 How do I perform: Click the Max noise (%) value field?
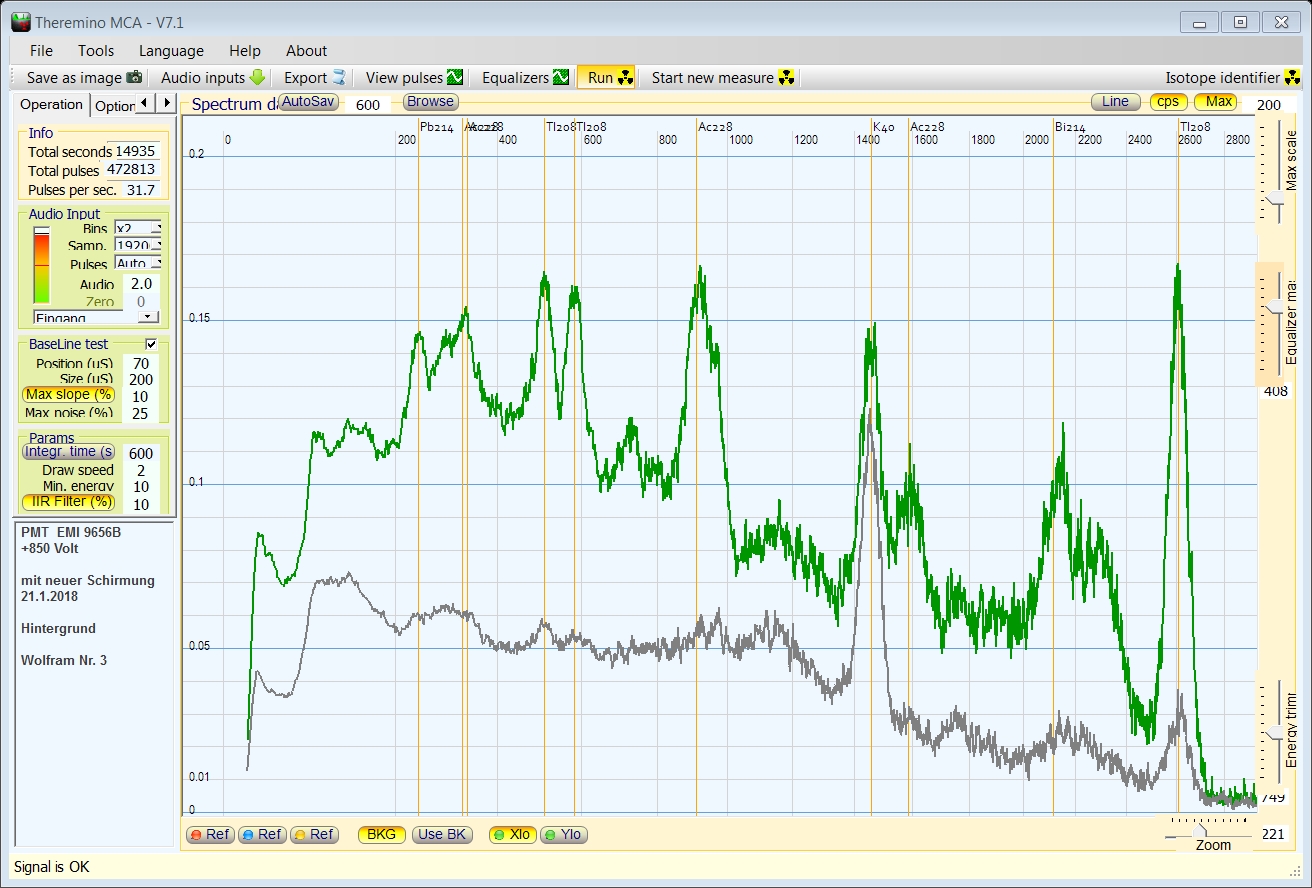coord(140,413)
